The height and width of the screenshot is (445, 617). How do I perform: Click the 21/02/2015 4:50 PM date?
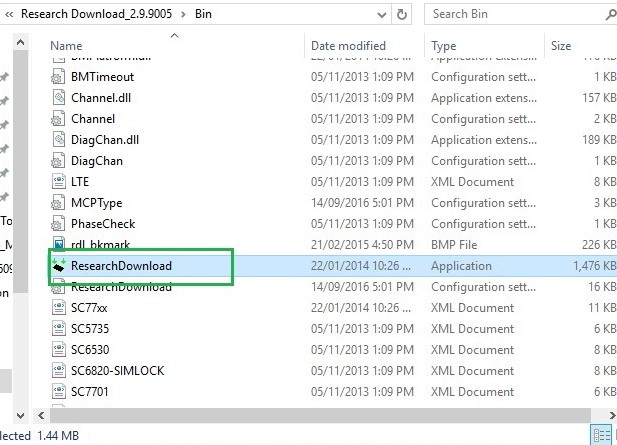[362, 245]
